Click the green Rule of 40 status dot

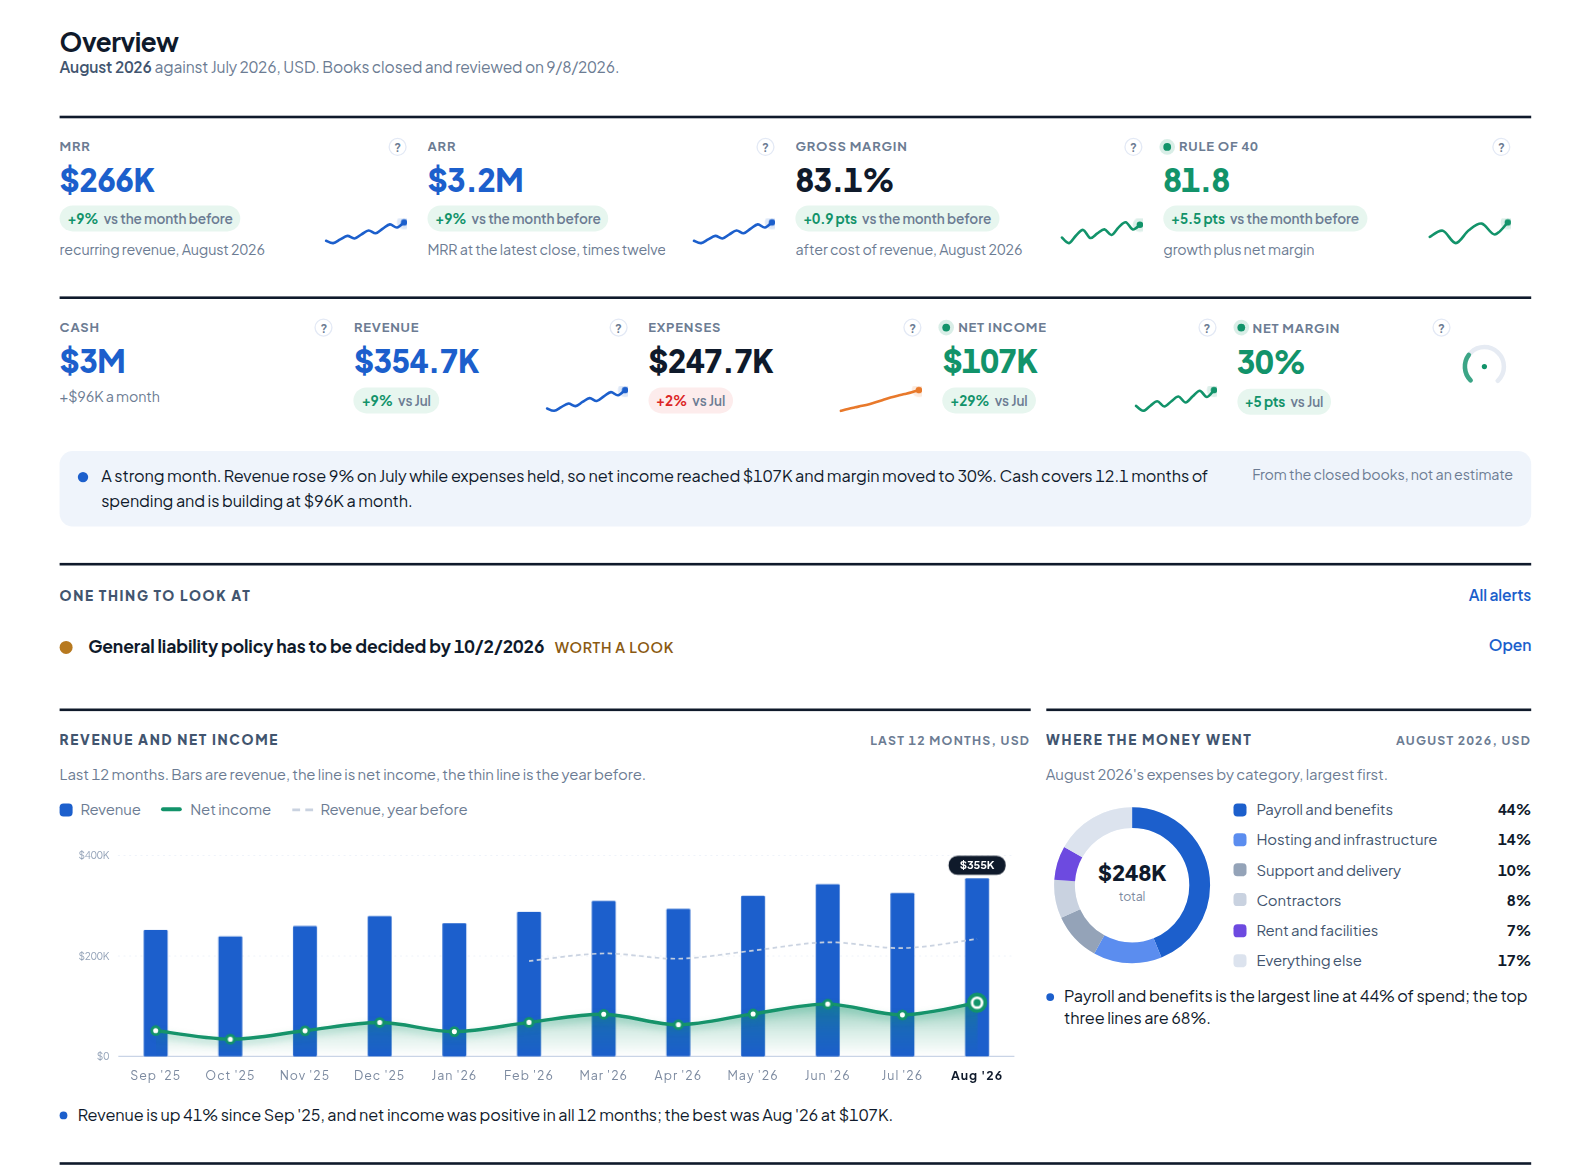(1167, 147)
